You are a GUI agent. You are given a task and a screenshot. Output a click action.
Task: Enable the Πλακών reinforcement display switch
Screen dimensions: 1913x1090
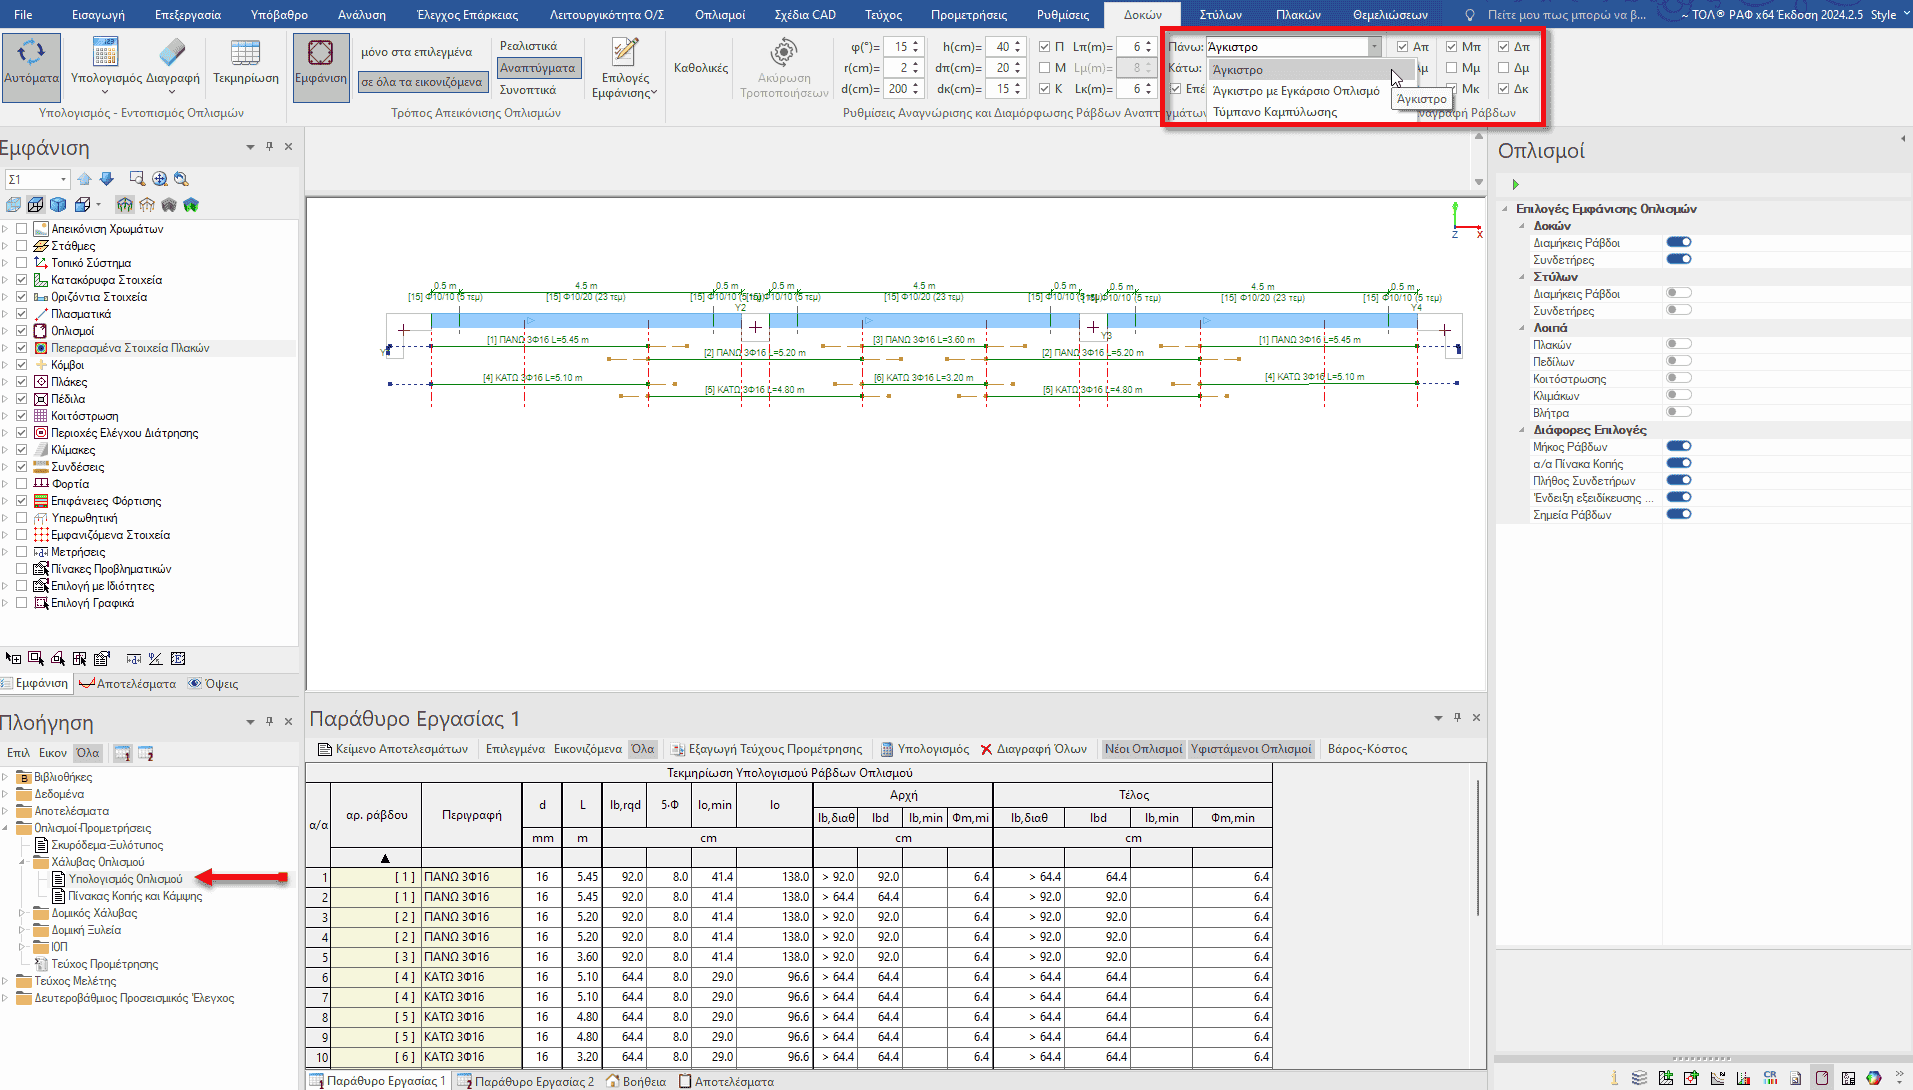[x=1678, y=344]
